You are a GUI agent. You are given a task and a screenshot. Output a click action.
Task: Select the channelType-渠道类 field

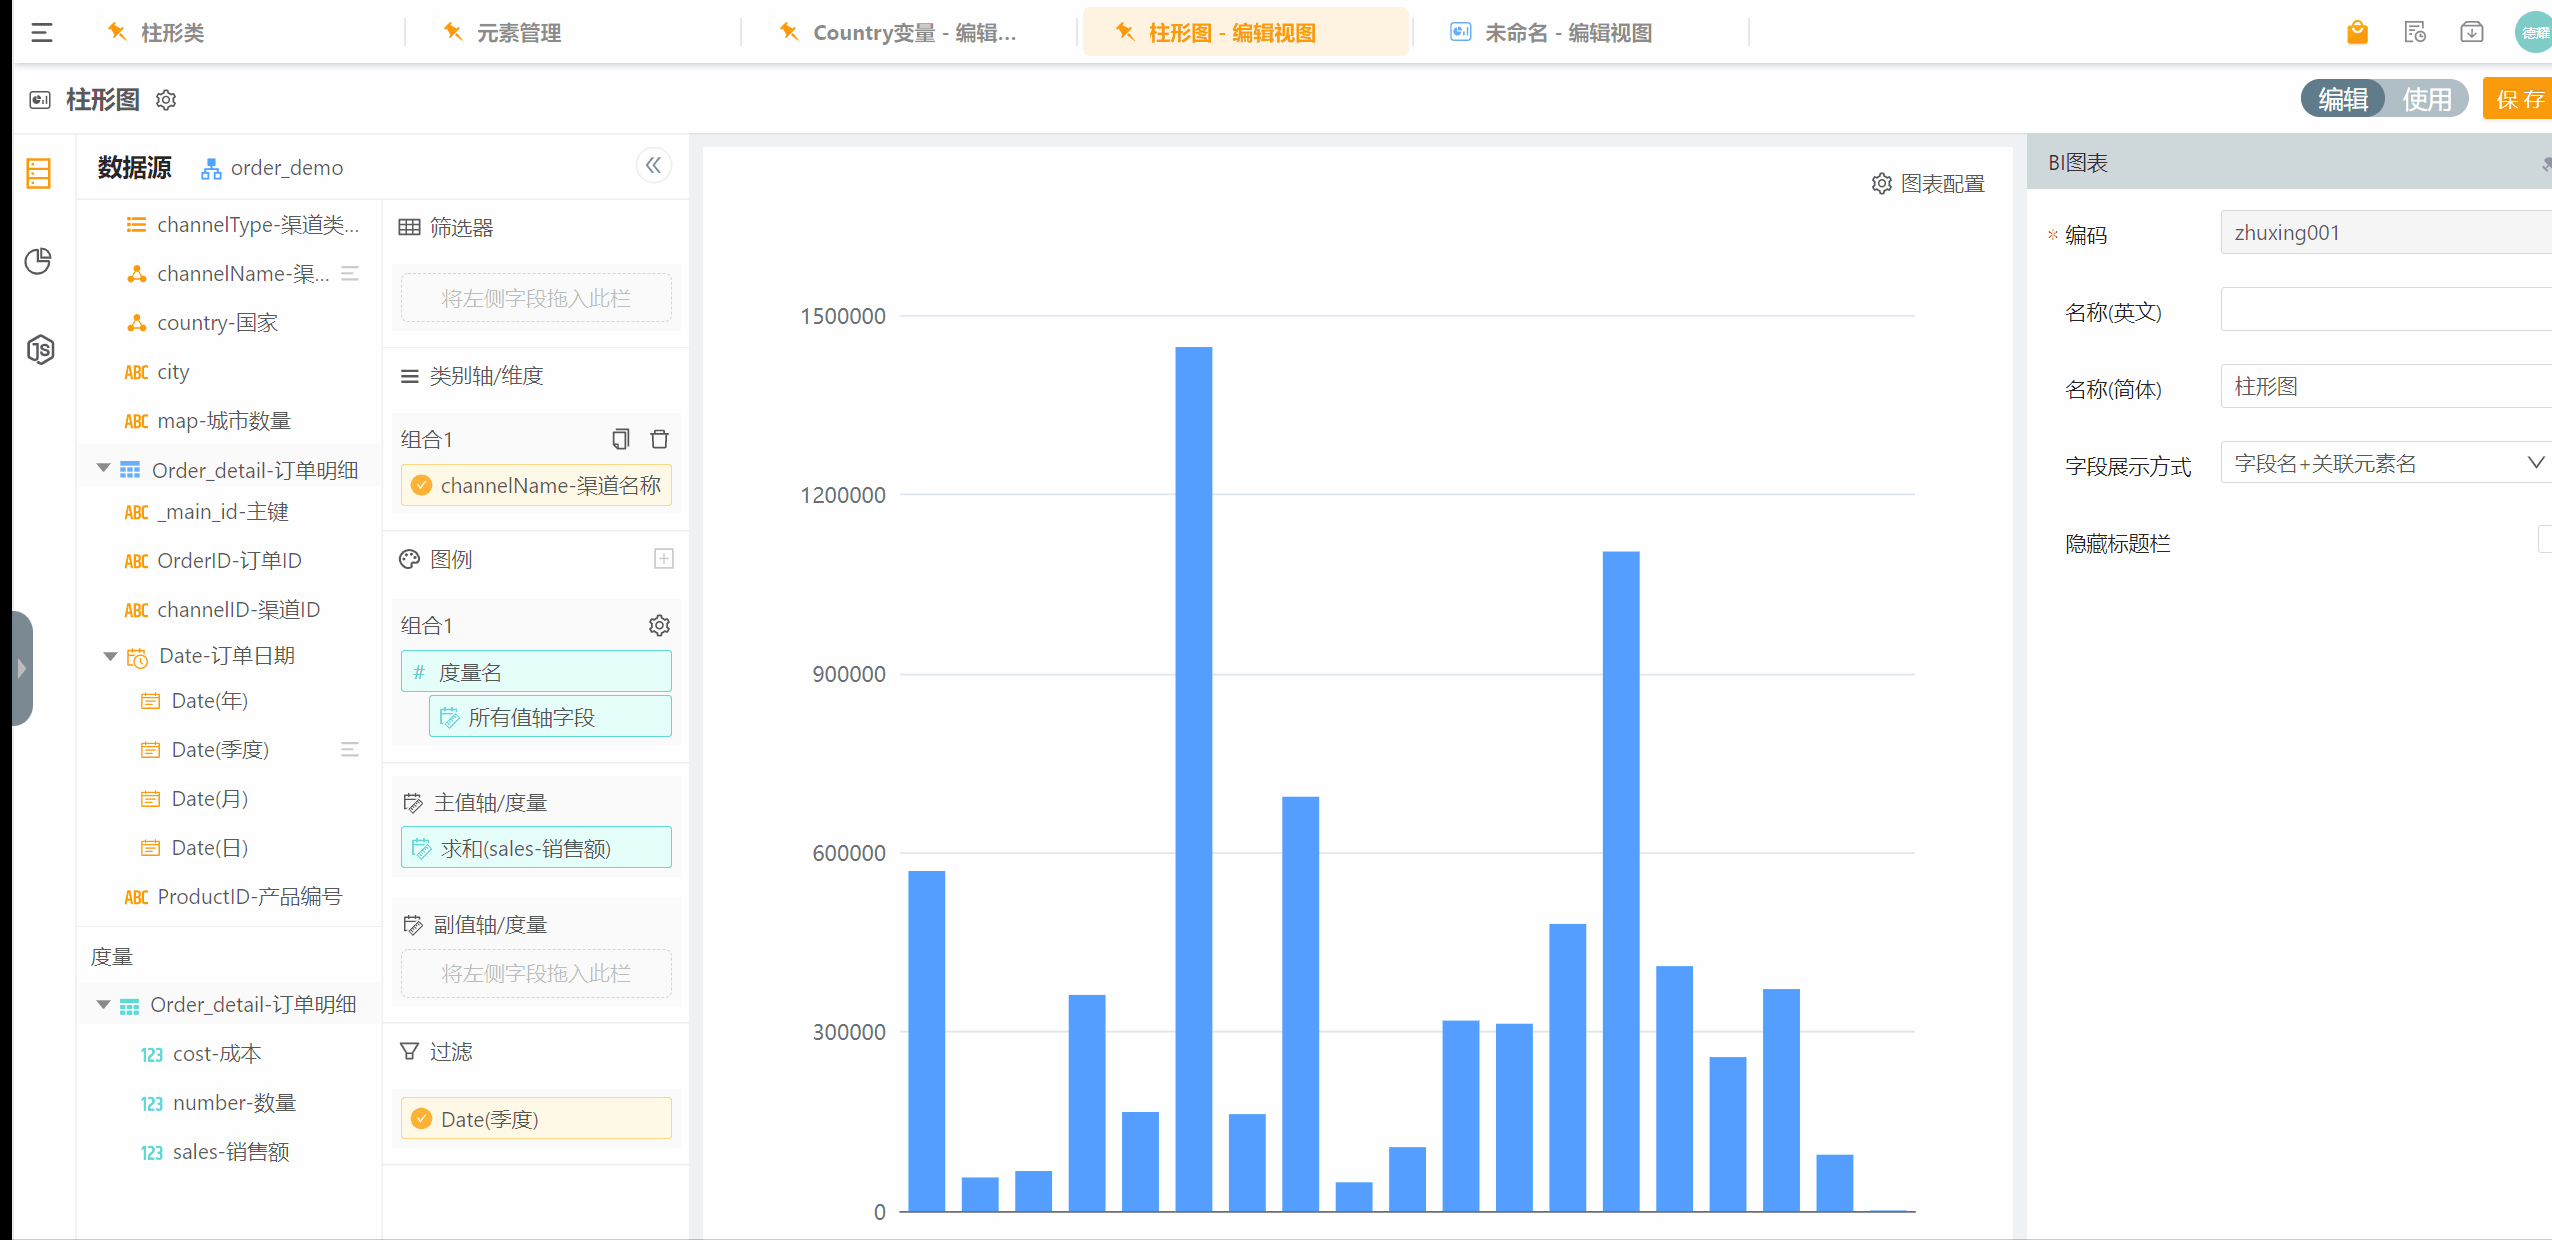(x=258, y=225)
